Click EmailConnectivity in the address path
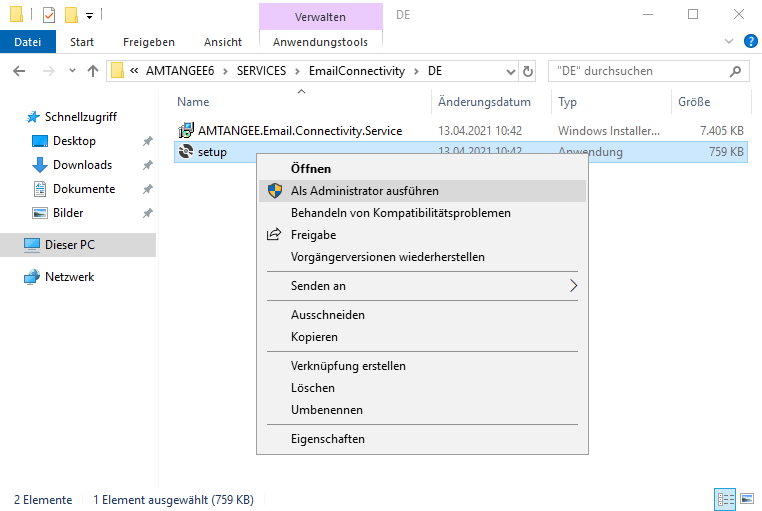Image resolution: width=762 pixels, height=511 pixels. 357,71
